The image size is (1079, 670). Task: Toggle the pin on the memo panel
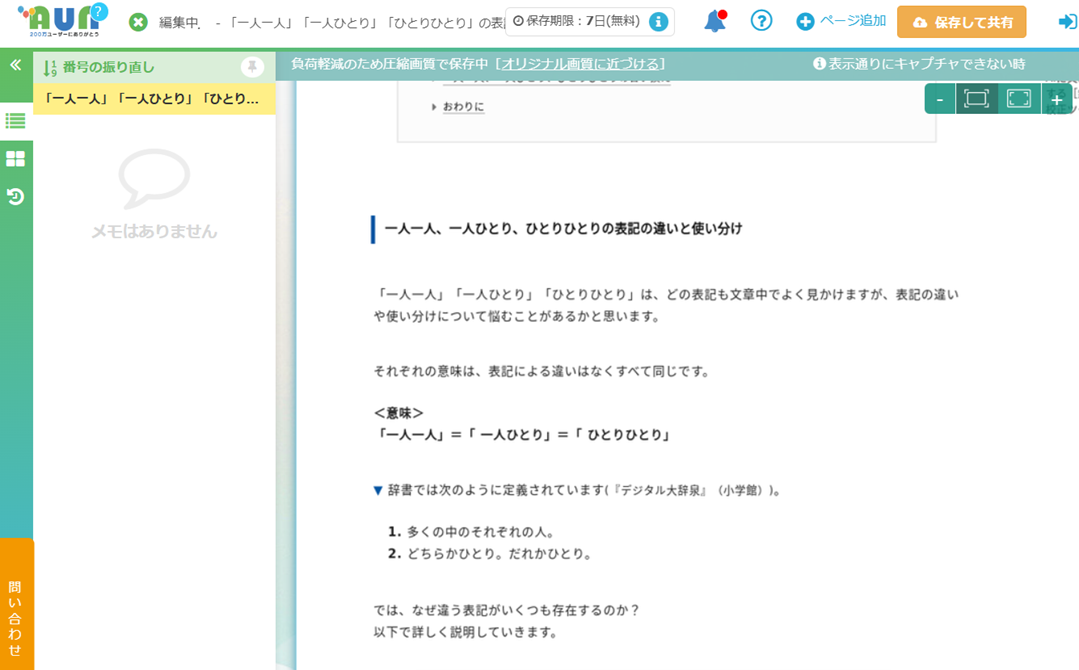coord(252,67)
